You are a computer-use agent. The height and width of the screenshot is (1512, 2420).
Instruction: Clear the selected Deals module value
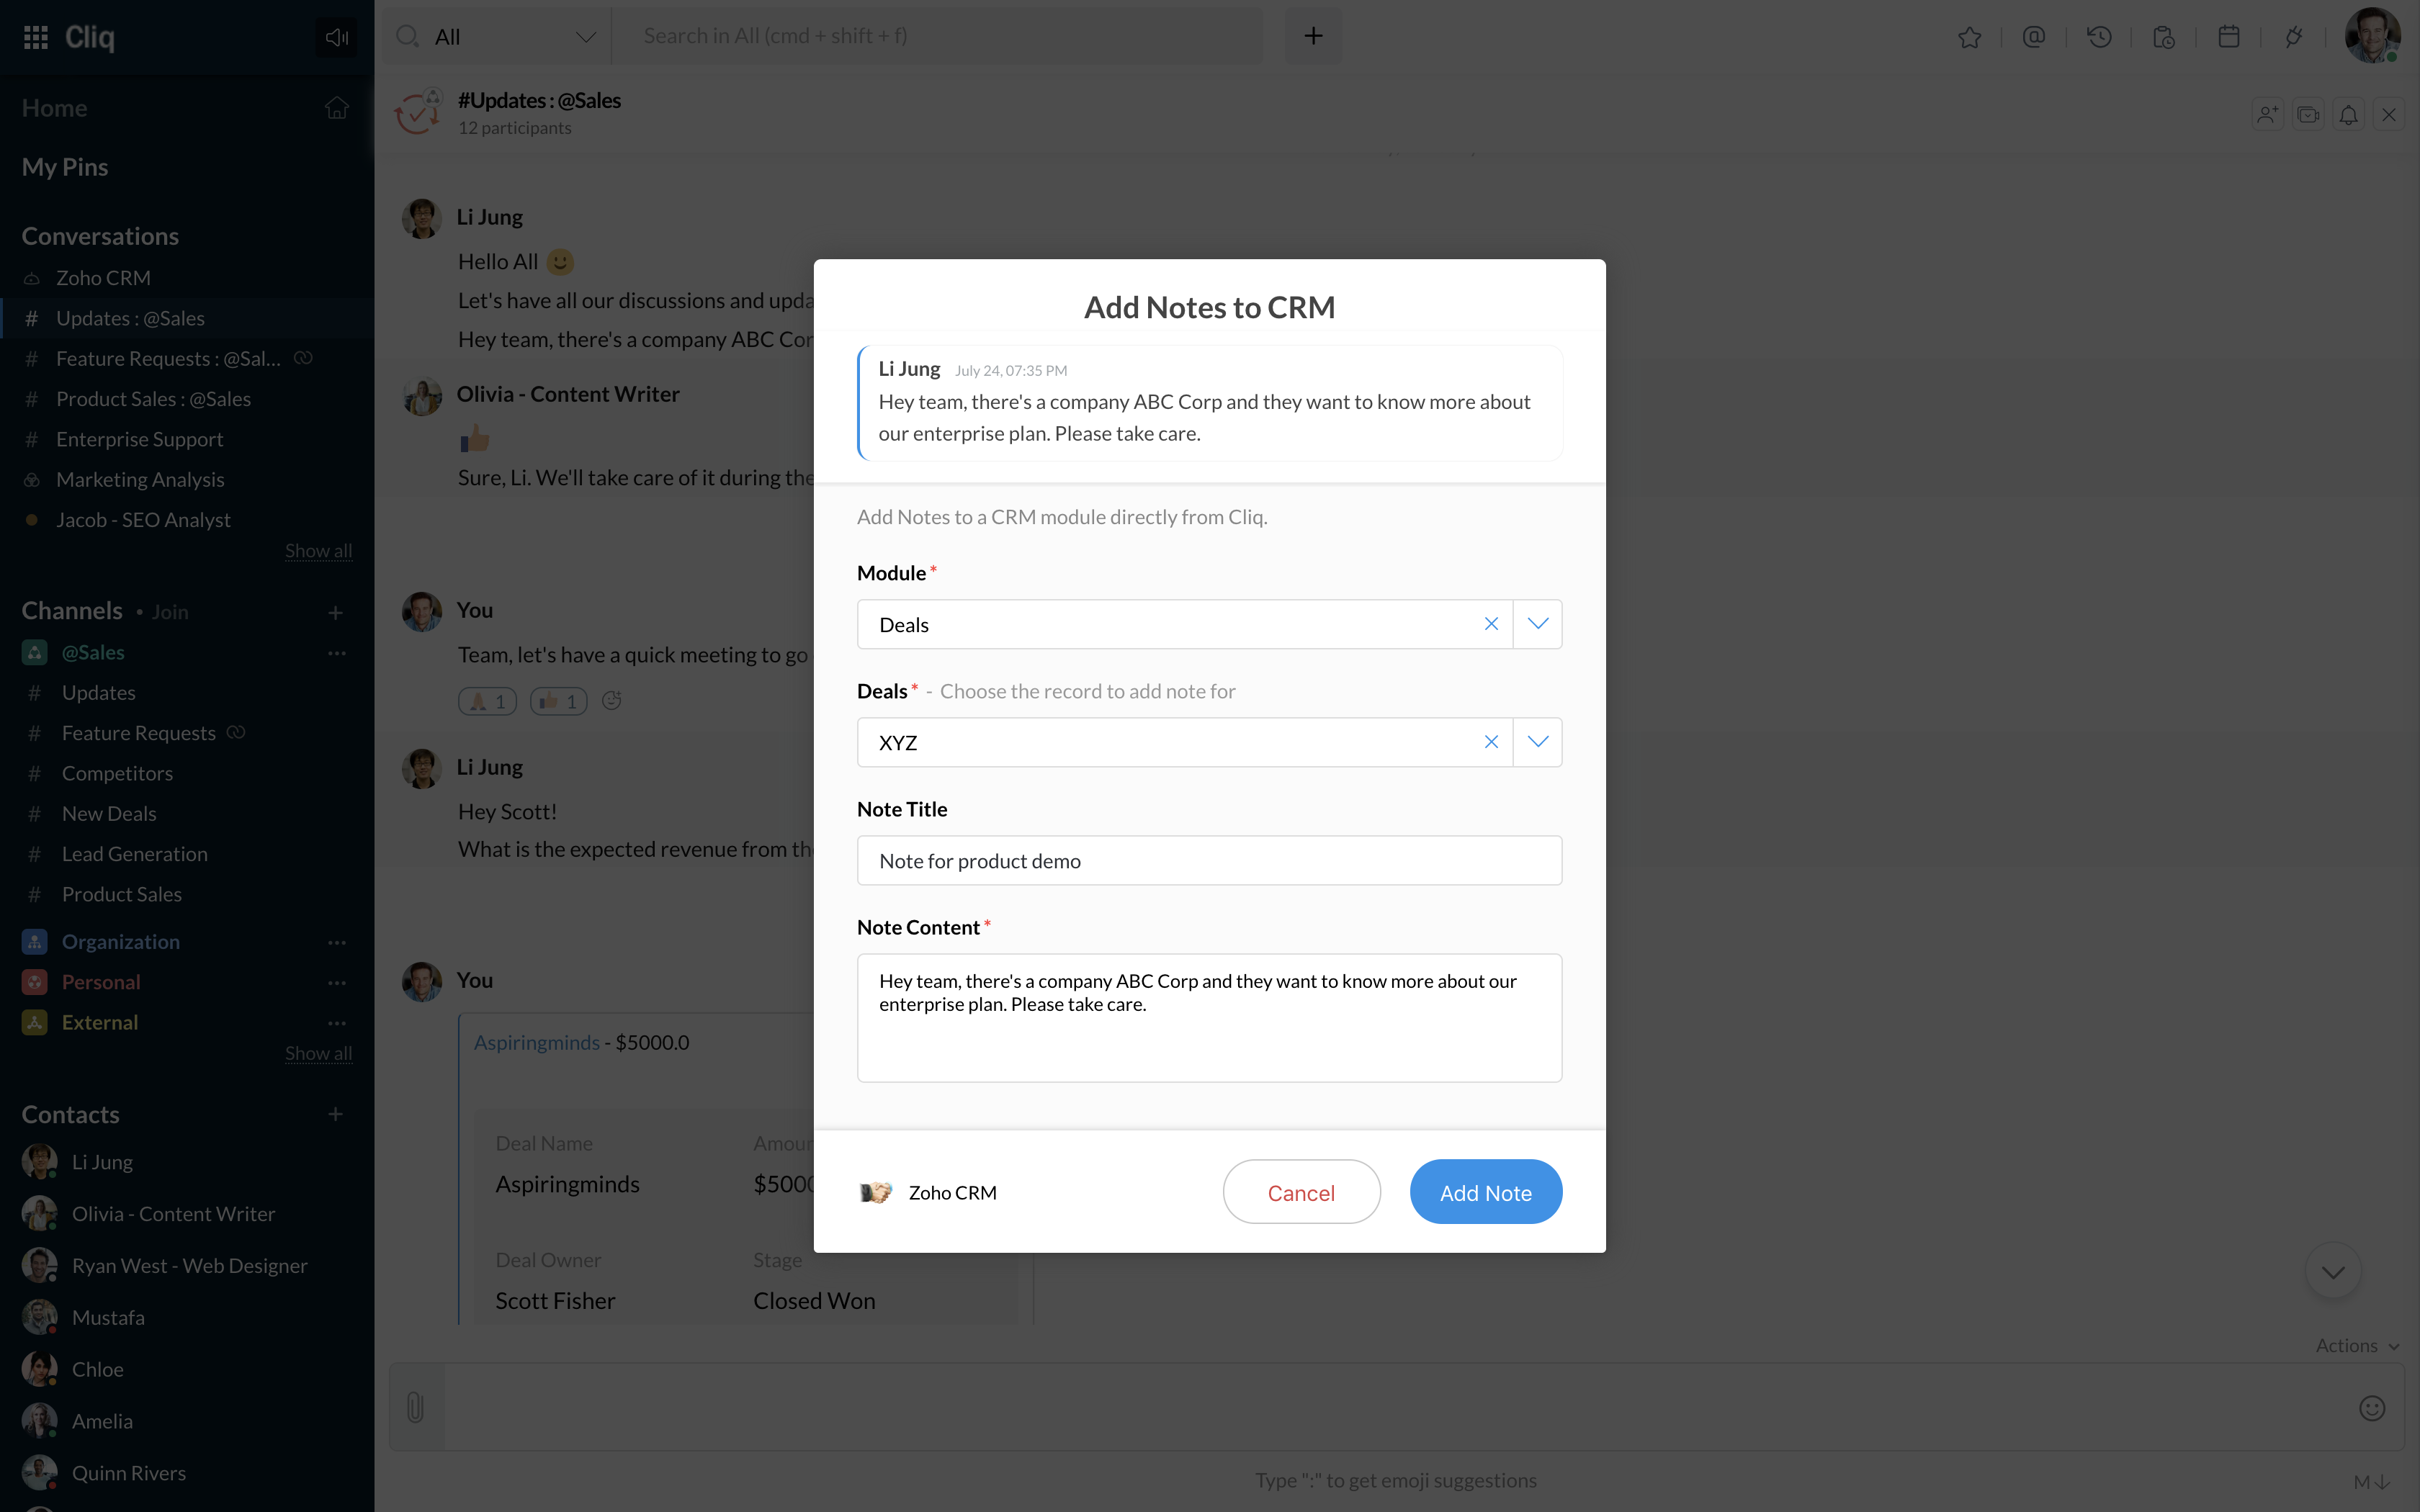coord(1490,624)
